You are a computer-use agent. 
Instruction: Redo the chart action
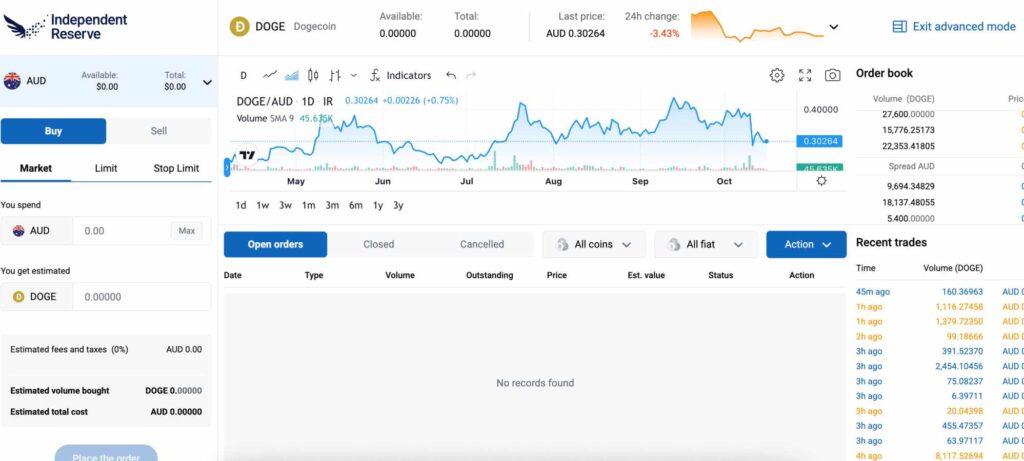[x=471, y=75]
